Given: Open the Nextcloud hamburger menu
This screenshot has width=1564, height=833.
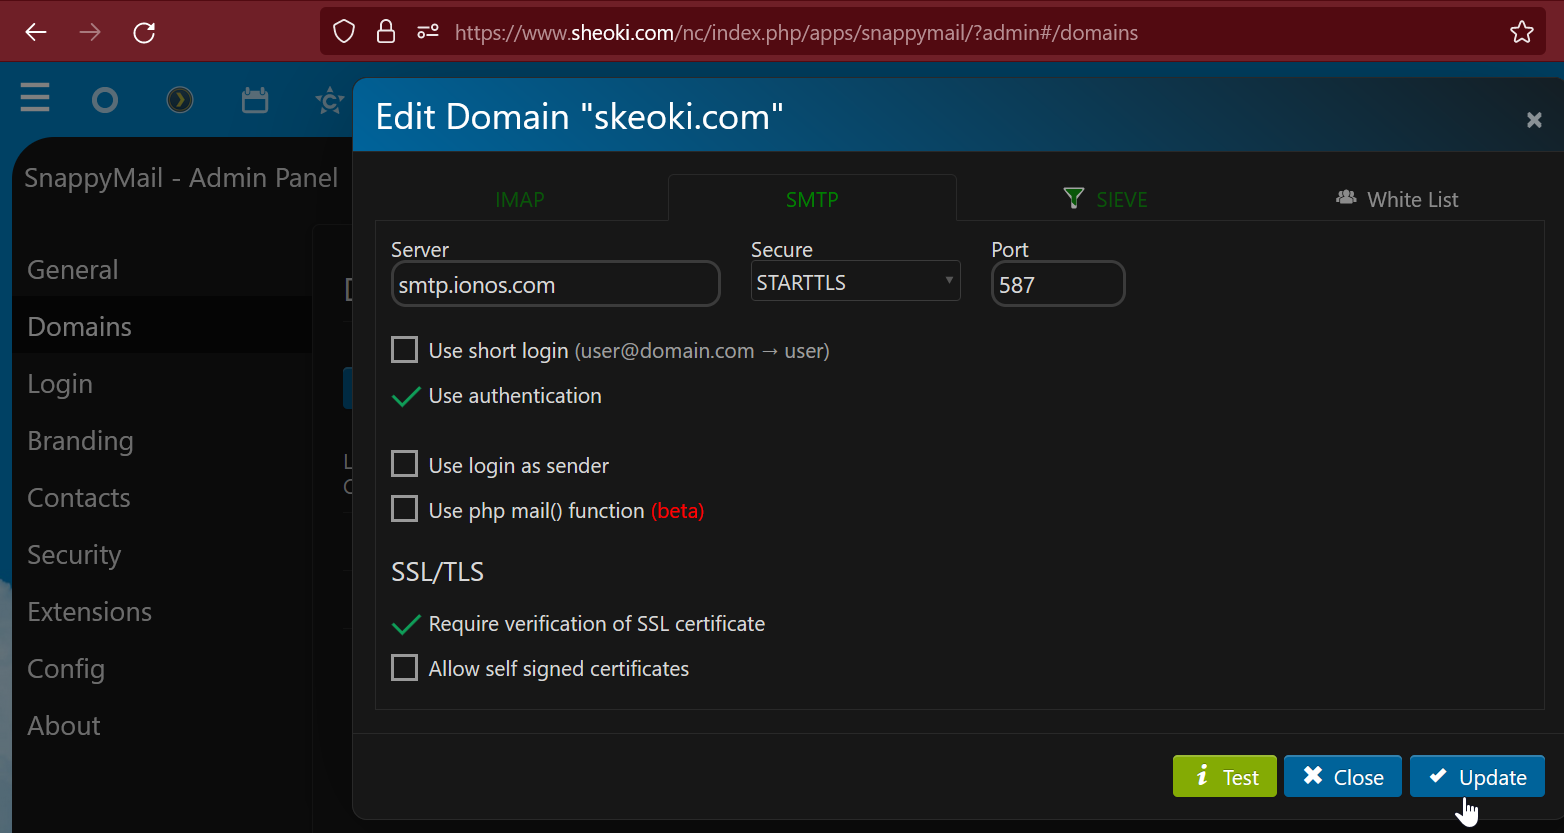Looking at the screenshot, I should (x=35, y=98).
